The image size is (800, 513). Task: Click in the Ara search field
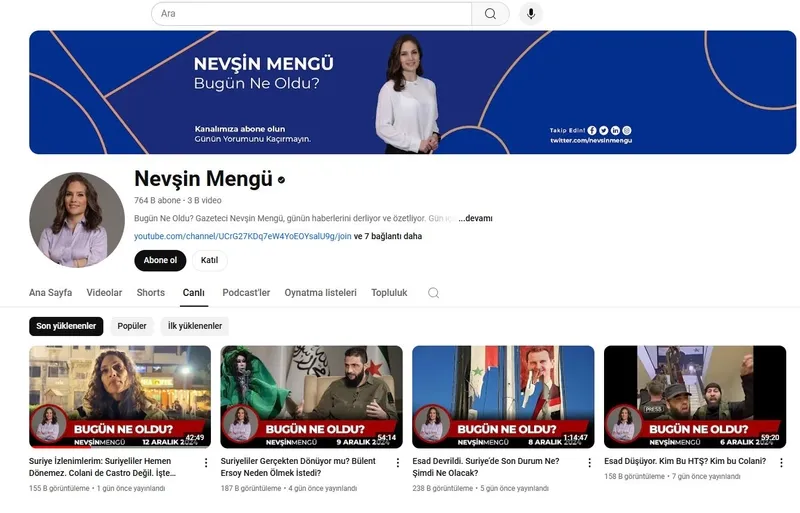coord(310,14)
